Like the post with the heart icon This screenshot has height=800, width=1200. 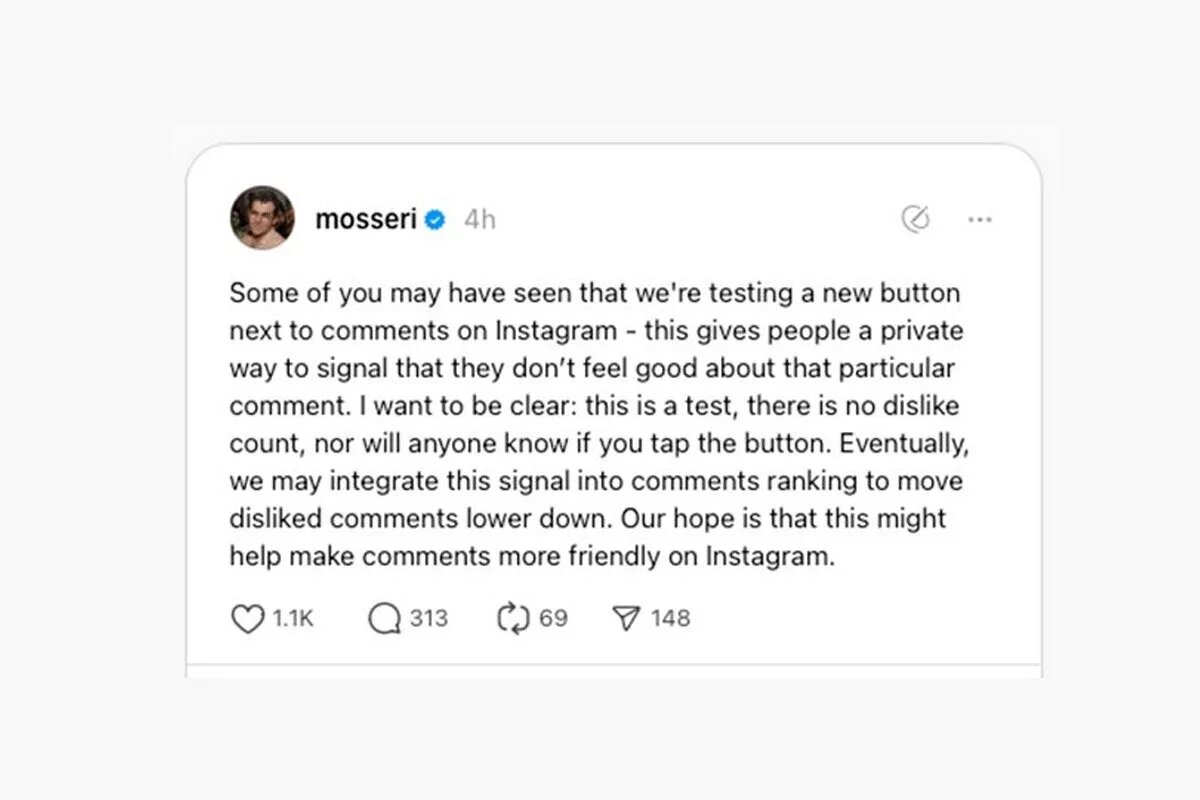247,620
